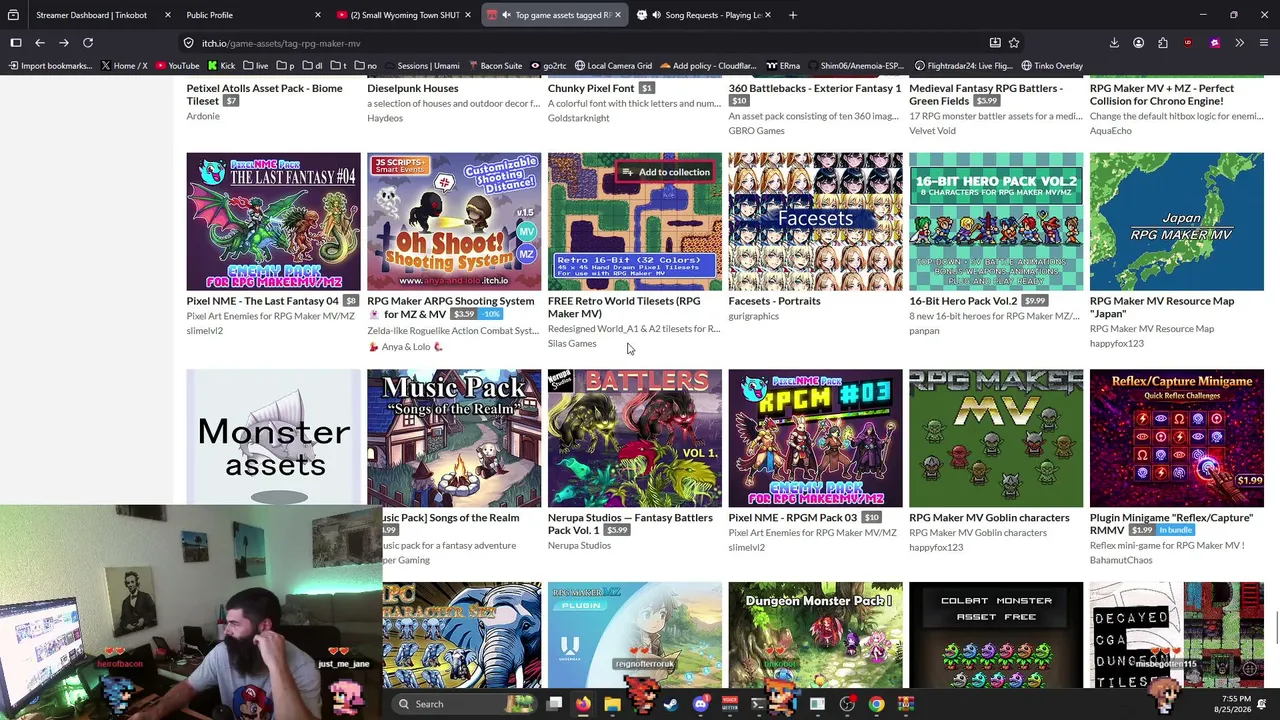
Task: Open File Explorer from the taskbar
Action: click(612, 704)
